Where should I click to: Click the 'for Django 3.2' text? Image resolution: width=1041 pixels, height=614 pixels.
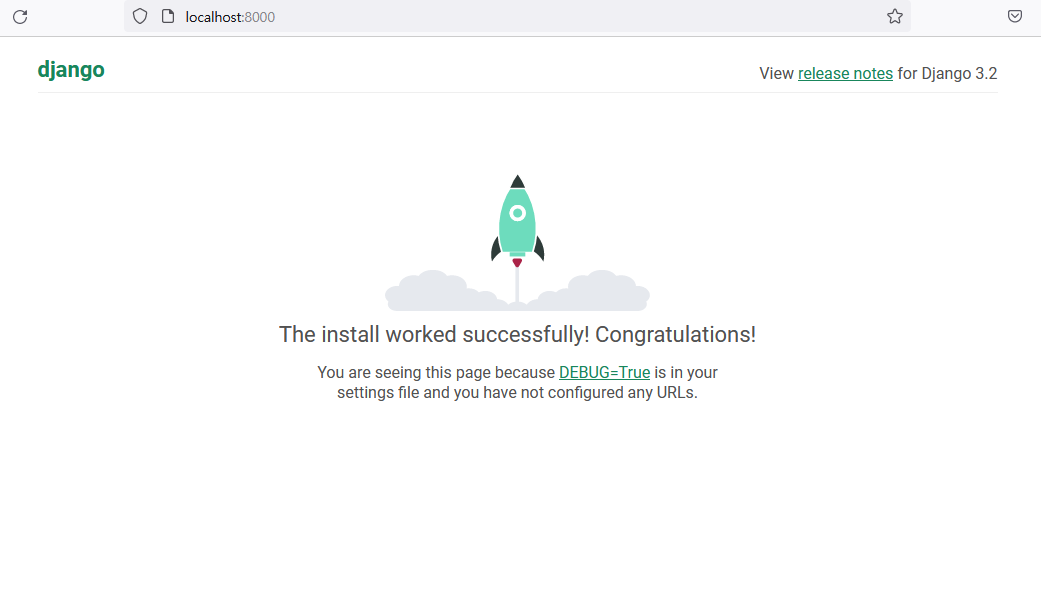coord(947,74)
